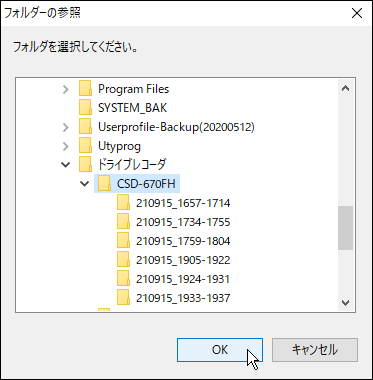Expand the Userprofile-Backup(20200512) node
The image size is (373, 380).
[66, 127]
